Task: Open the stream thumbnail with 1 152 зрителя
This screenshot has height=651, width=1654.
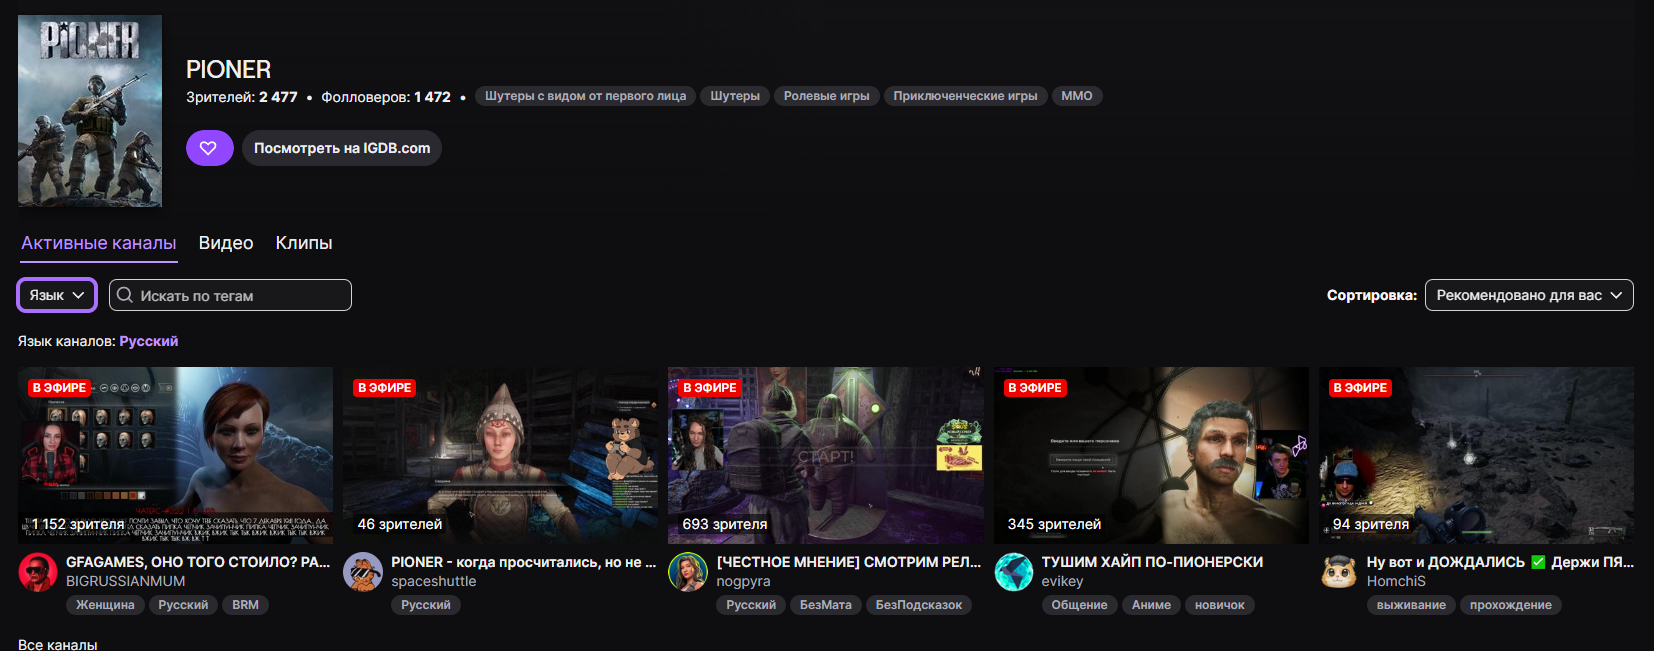Action: click(175, 455)
